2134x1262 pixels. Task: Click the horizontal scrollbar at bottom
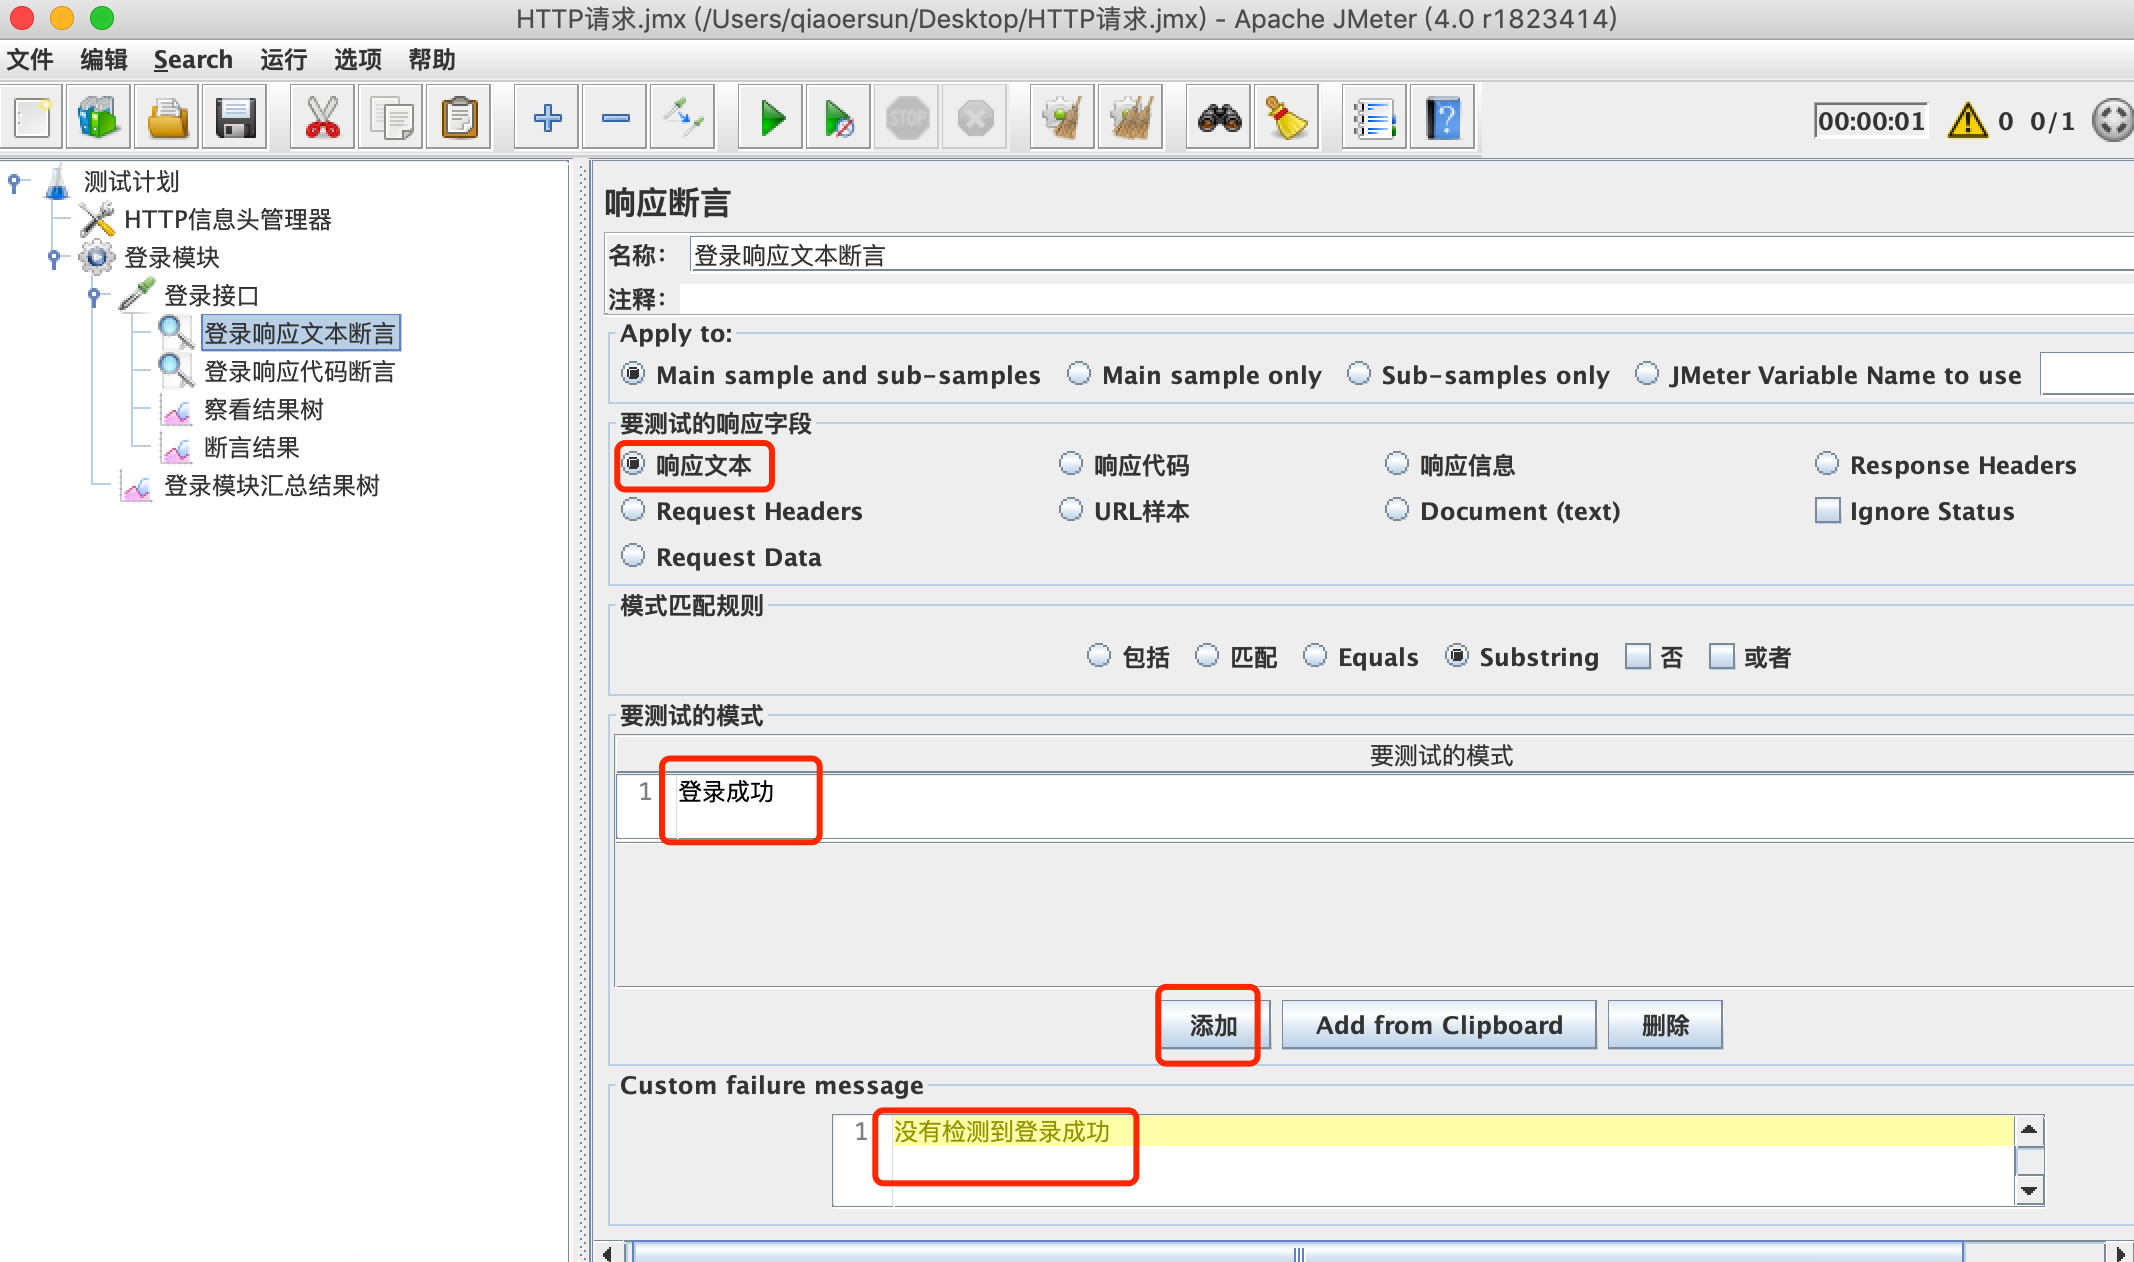[1297, 1253]
